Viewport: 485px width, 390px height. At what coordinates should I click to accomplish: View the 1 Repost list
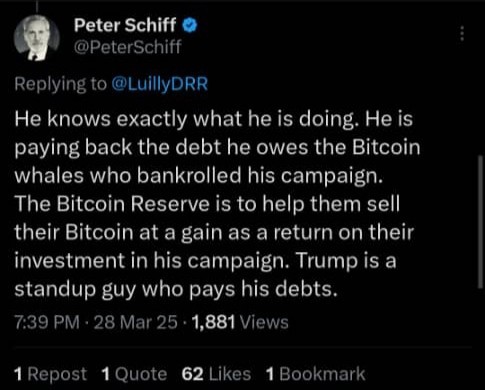[x=51, y=374]
